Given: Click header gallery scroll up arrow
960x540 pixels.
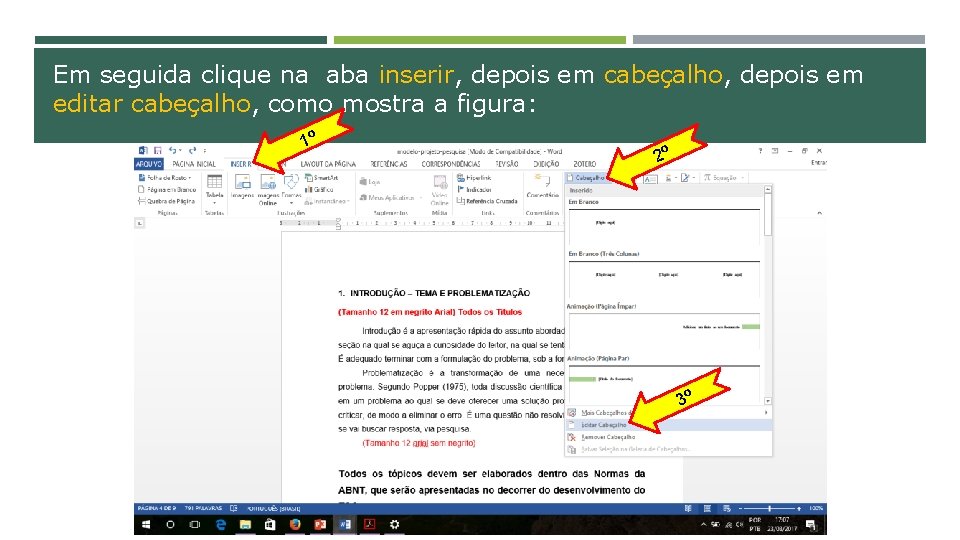Looking at the screenshot, I should click(x=768, y=190).
